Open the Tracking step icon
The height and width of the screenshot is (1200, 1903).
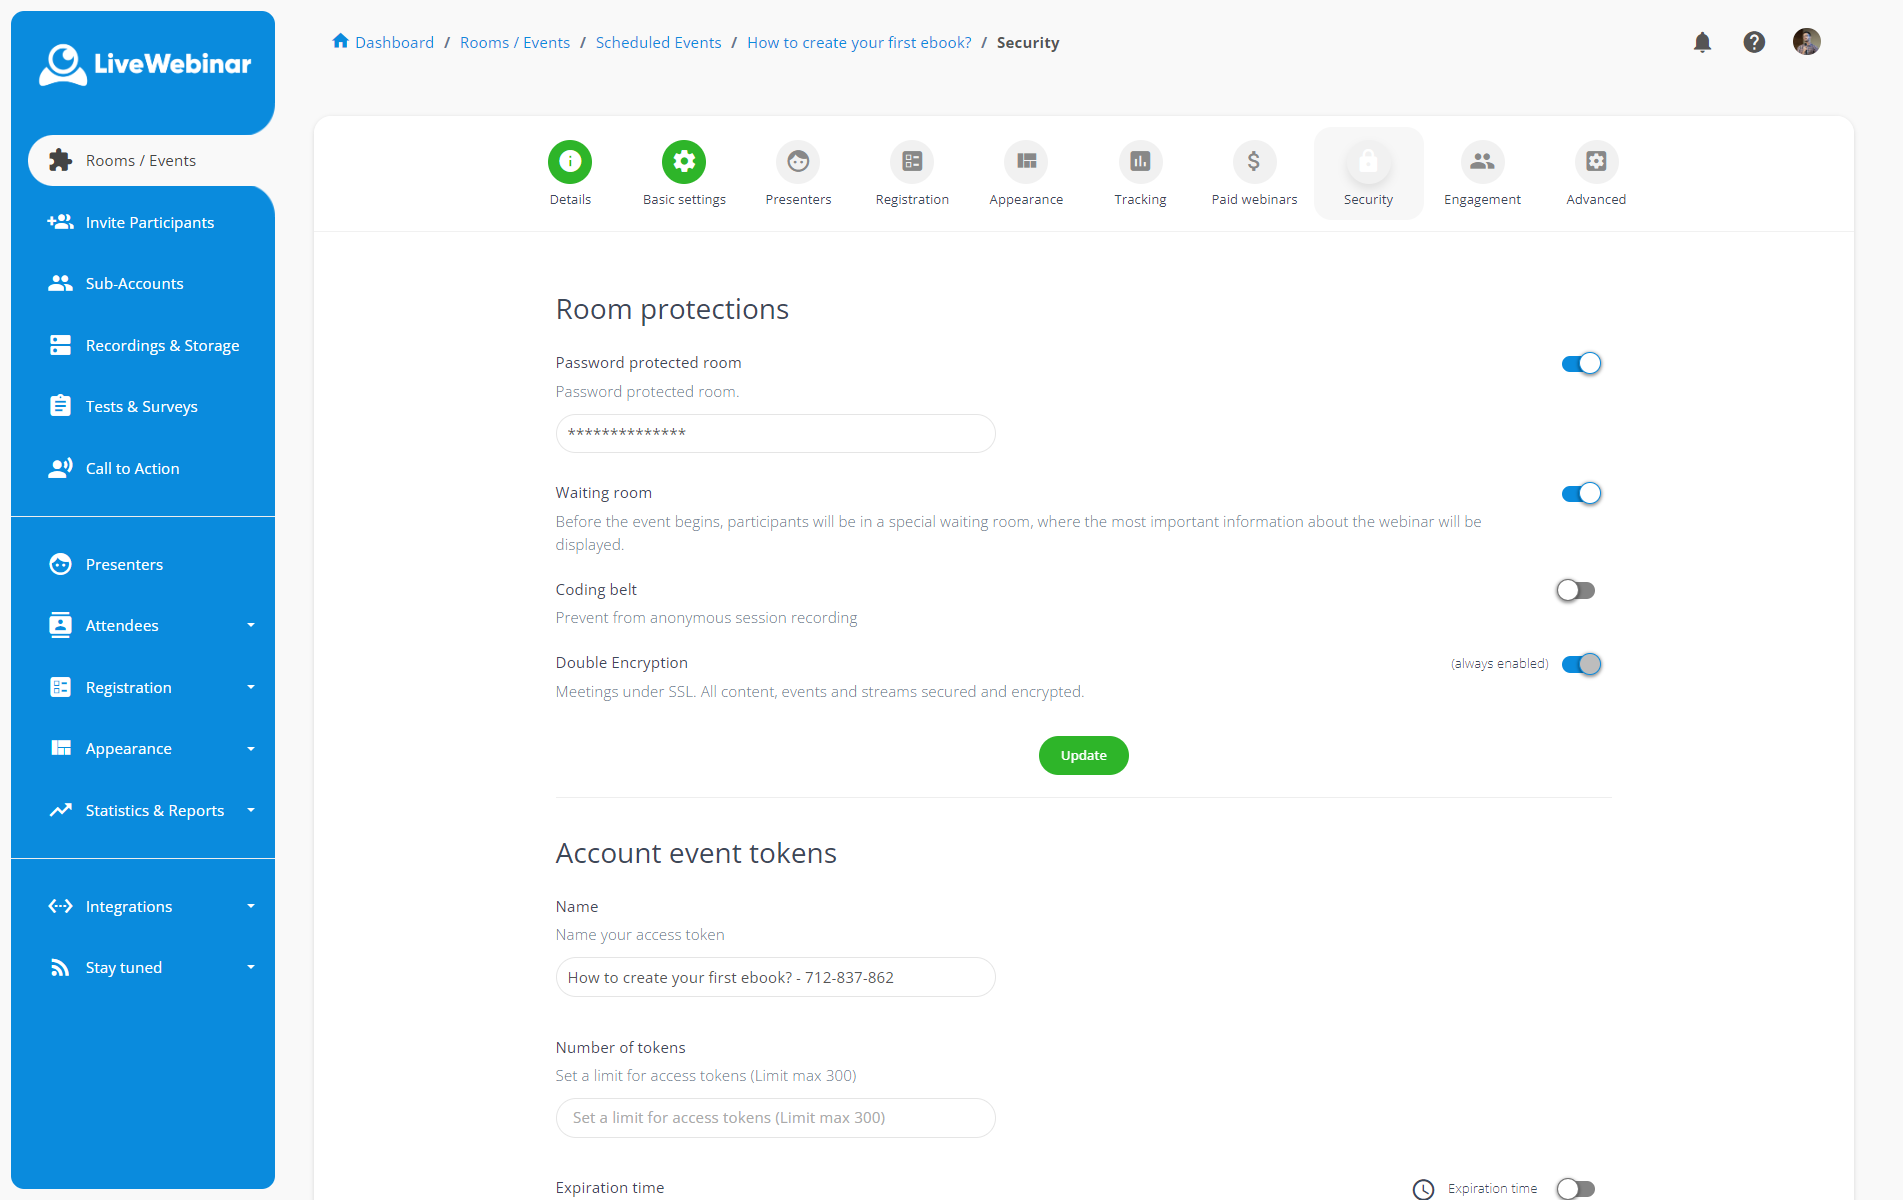[x=1140, y=162]
